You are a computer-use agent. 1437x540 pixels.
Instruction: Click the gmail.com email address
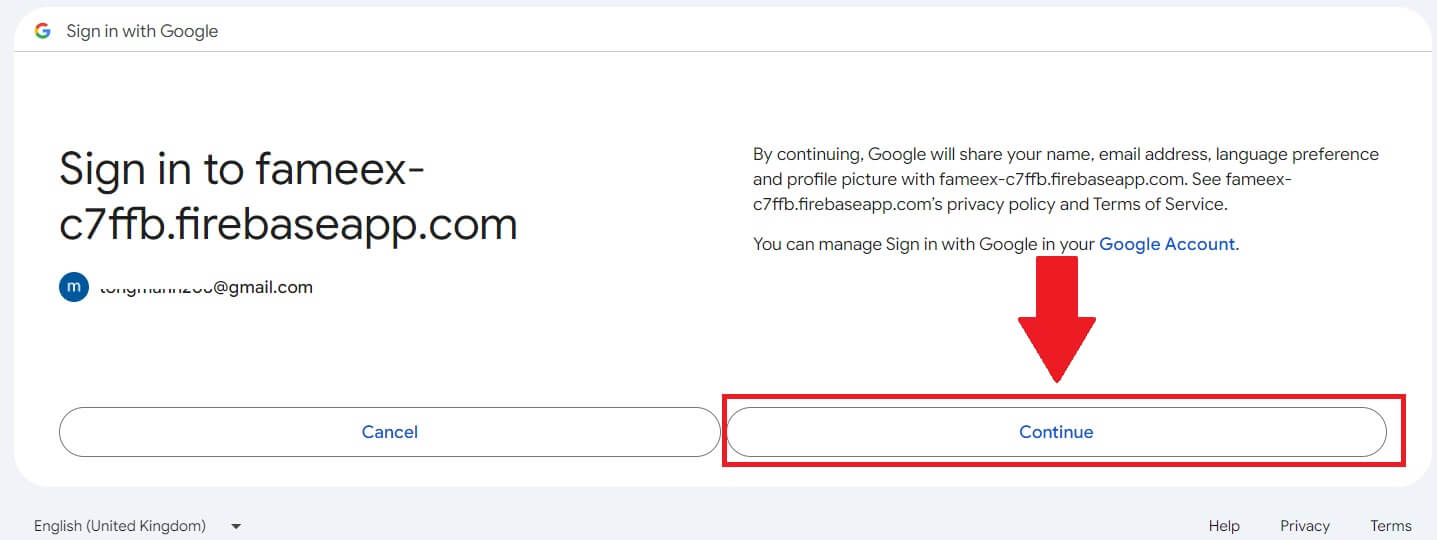click(206, 287)
